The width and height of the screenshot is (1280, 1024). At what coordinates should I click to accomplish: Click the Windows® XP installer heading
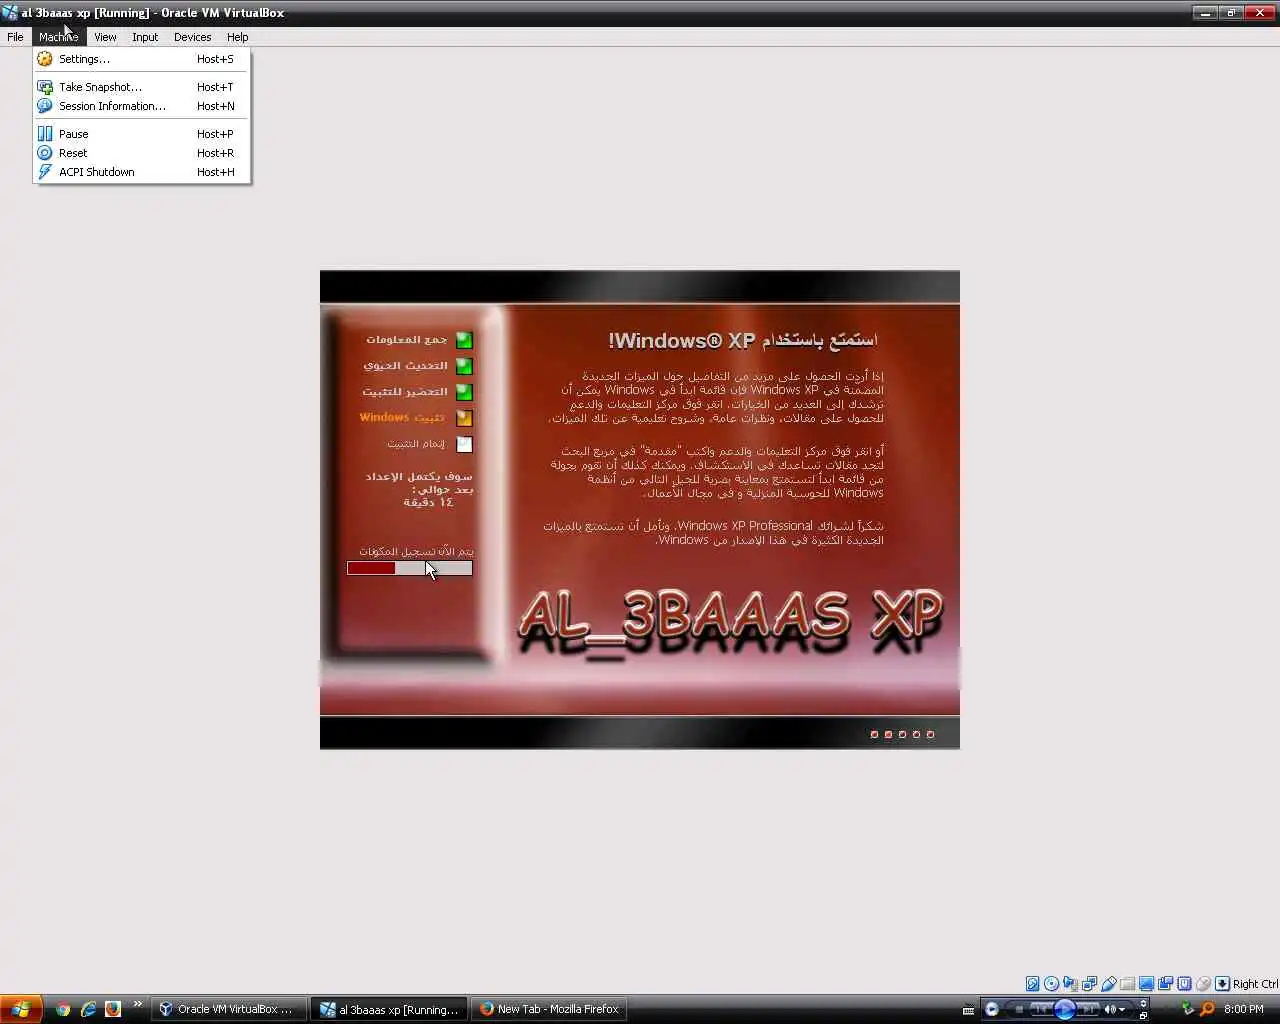click(743, 341)
